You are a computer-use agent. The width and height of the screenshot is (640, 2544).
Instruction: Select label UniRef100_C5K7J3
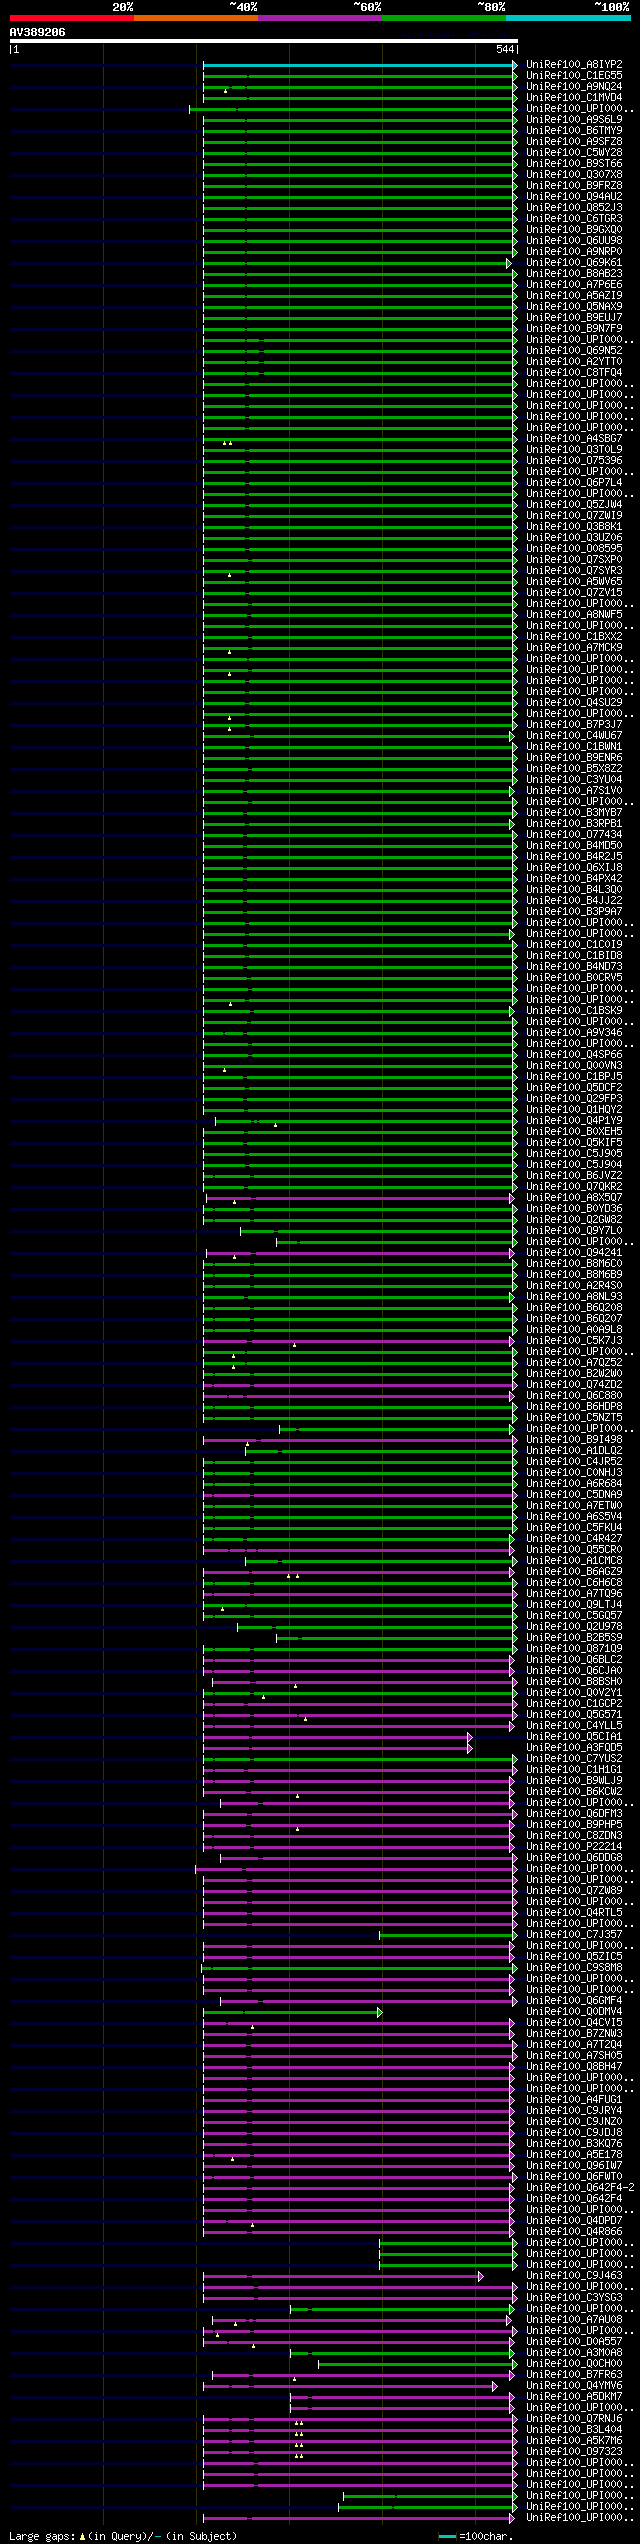click(x=574, y=1341)
